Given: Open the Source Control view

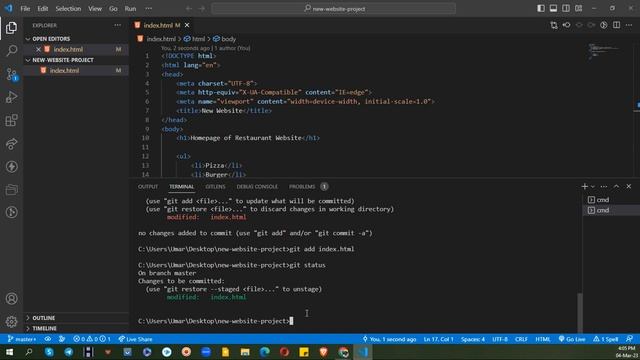Looking at the screenshot, I should [x=11, y=74].
